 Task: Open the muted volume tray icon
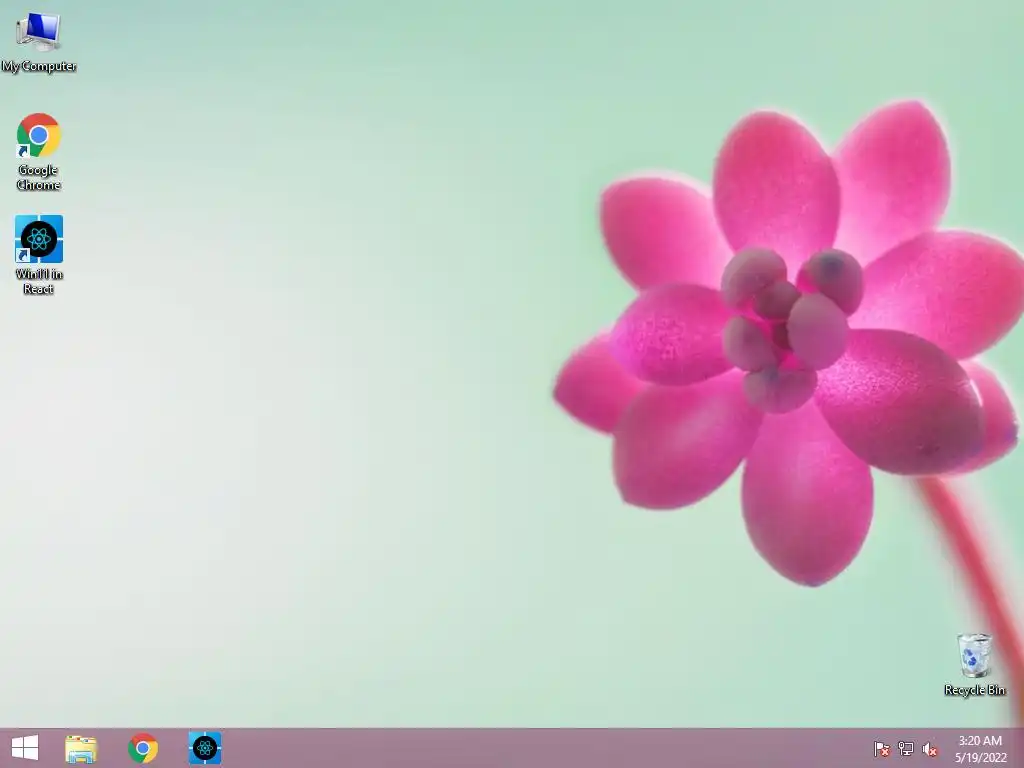pyautogui.click(x=930, y=748)
